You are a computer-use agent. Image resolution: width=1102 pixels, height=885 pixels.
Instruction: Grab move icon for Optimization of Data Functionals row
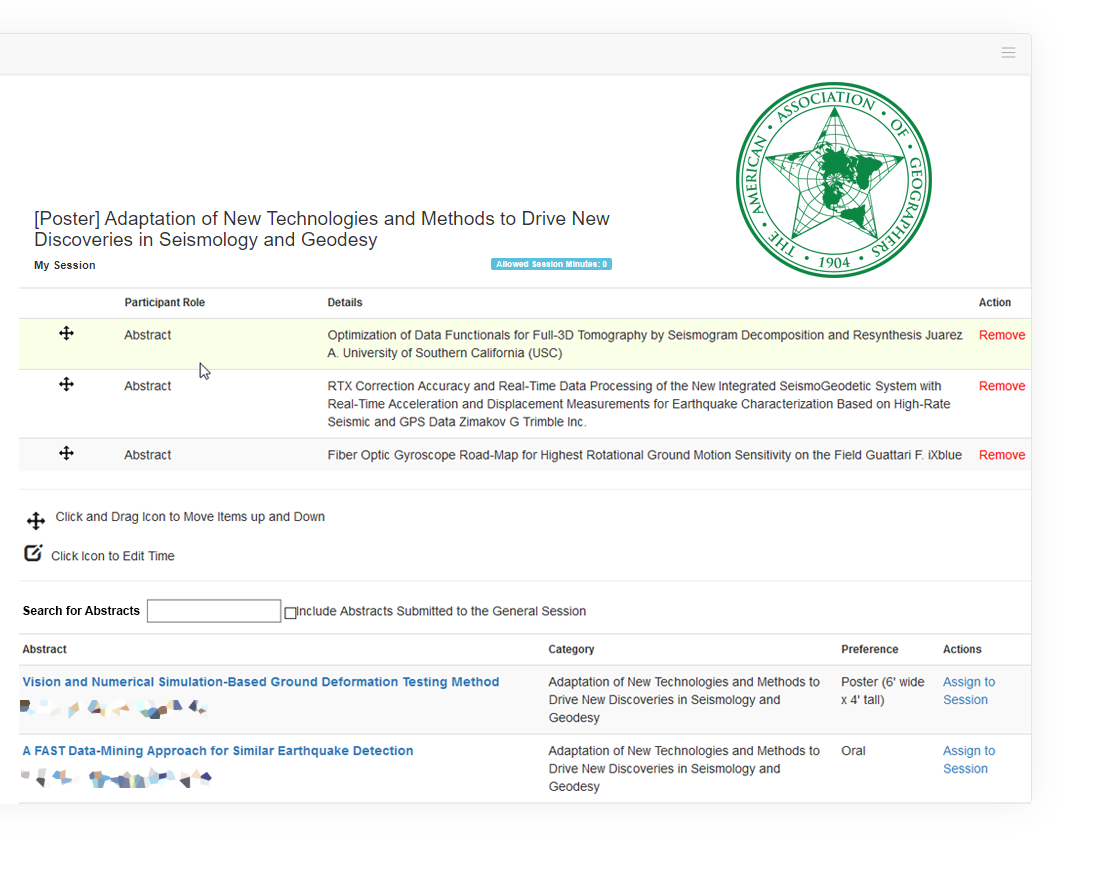pyautogui.click(x=66, y=333)
